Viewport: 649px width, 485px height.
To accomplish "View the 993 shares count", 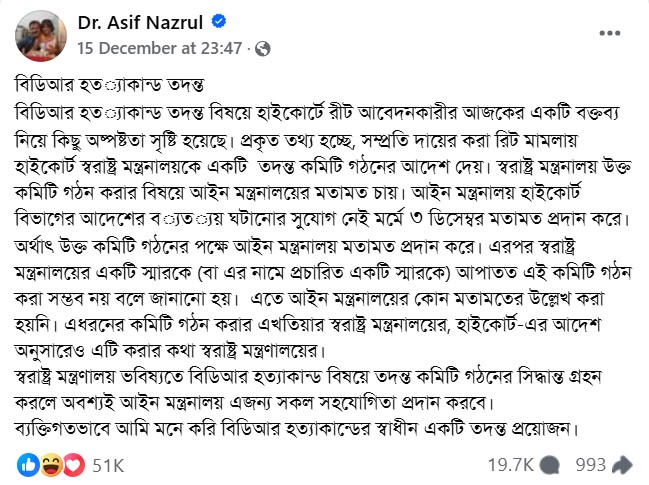I will [591, 465].
